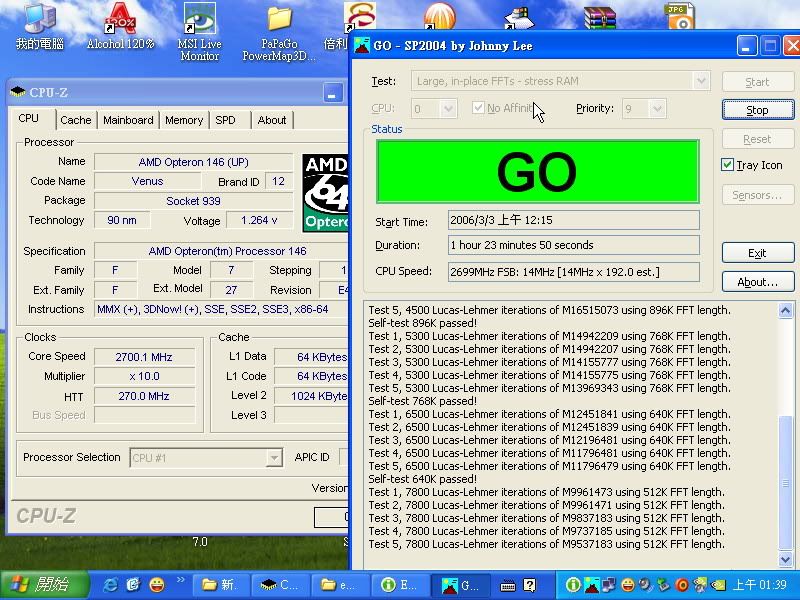Viewport: 800px width, 600px height.
Task: Click the language bar help question icon
Action: click(x=530, y=585)
